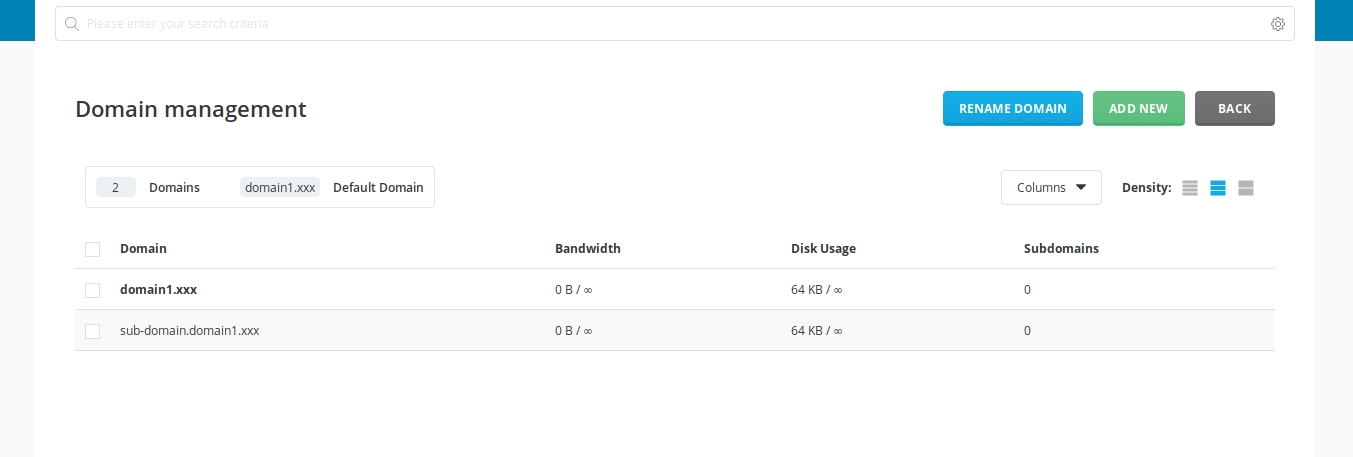Click the Disk Usage column header
The width and height of the screenshot is (1353, 457).
click(823, 249)
